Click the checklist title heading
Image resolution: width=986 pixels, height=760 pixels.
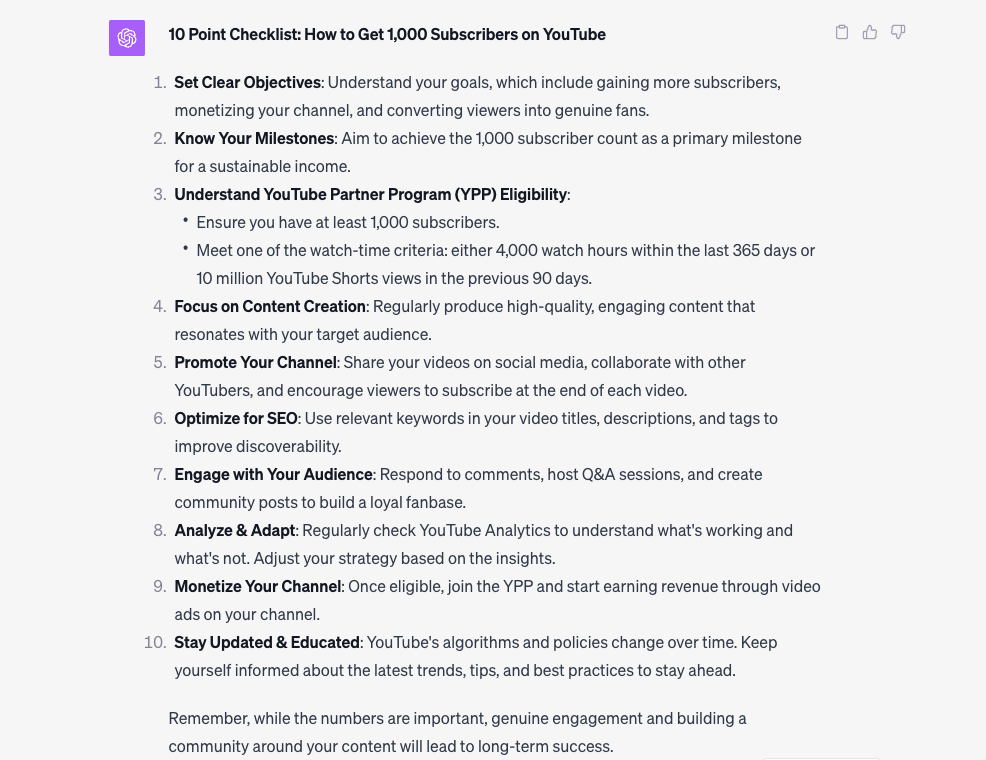(386, 33)
